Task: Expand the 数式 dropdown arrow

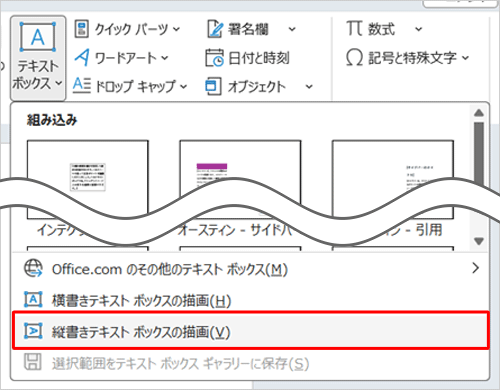Action: [x=419, y=29]
